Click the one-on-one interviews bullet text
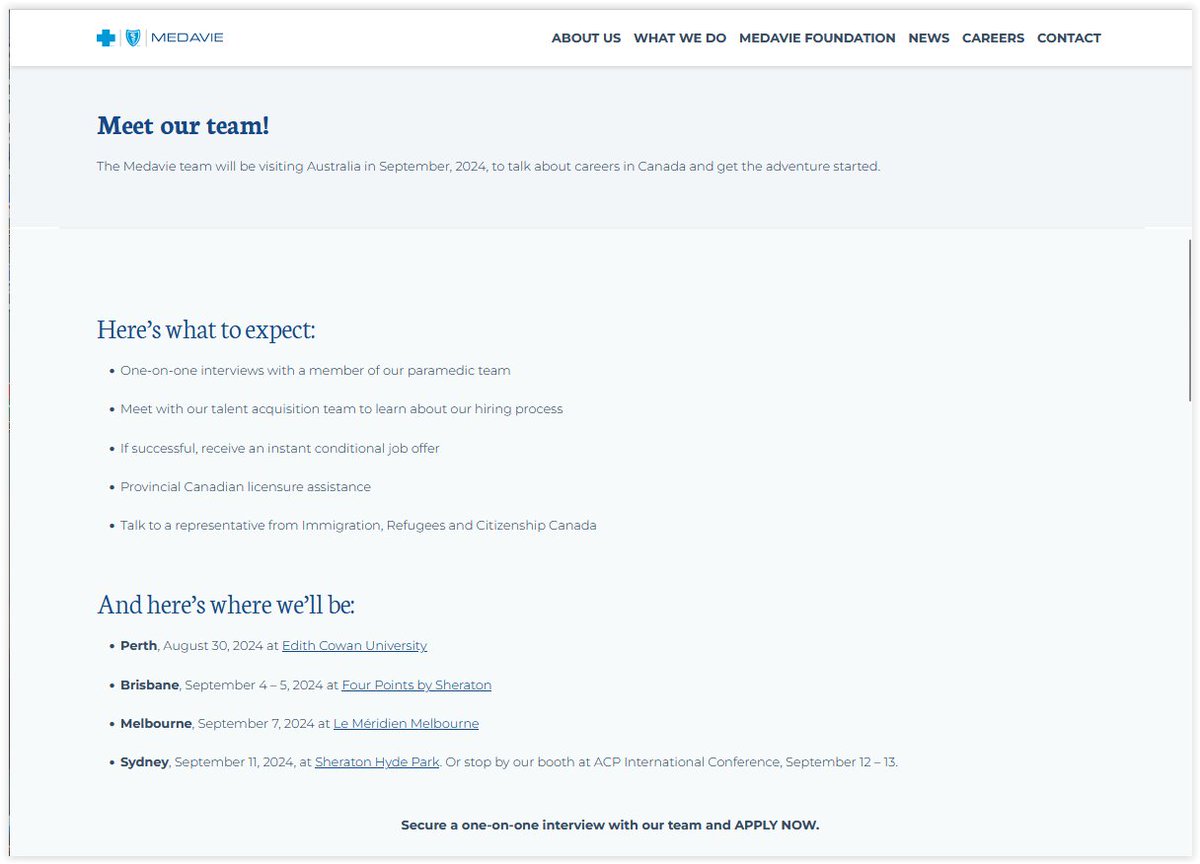The image size is (1200, 864). (x=315, y=371)
